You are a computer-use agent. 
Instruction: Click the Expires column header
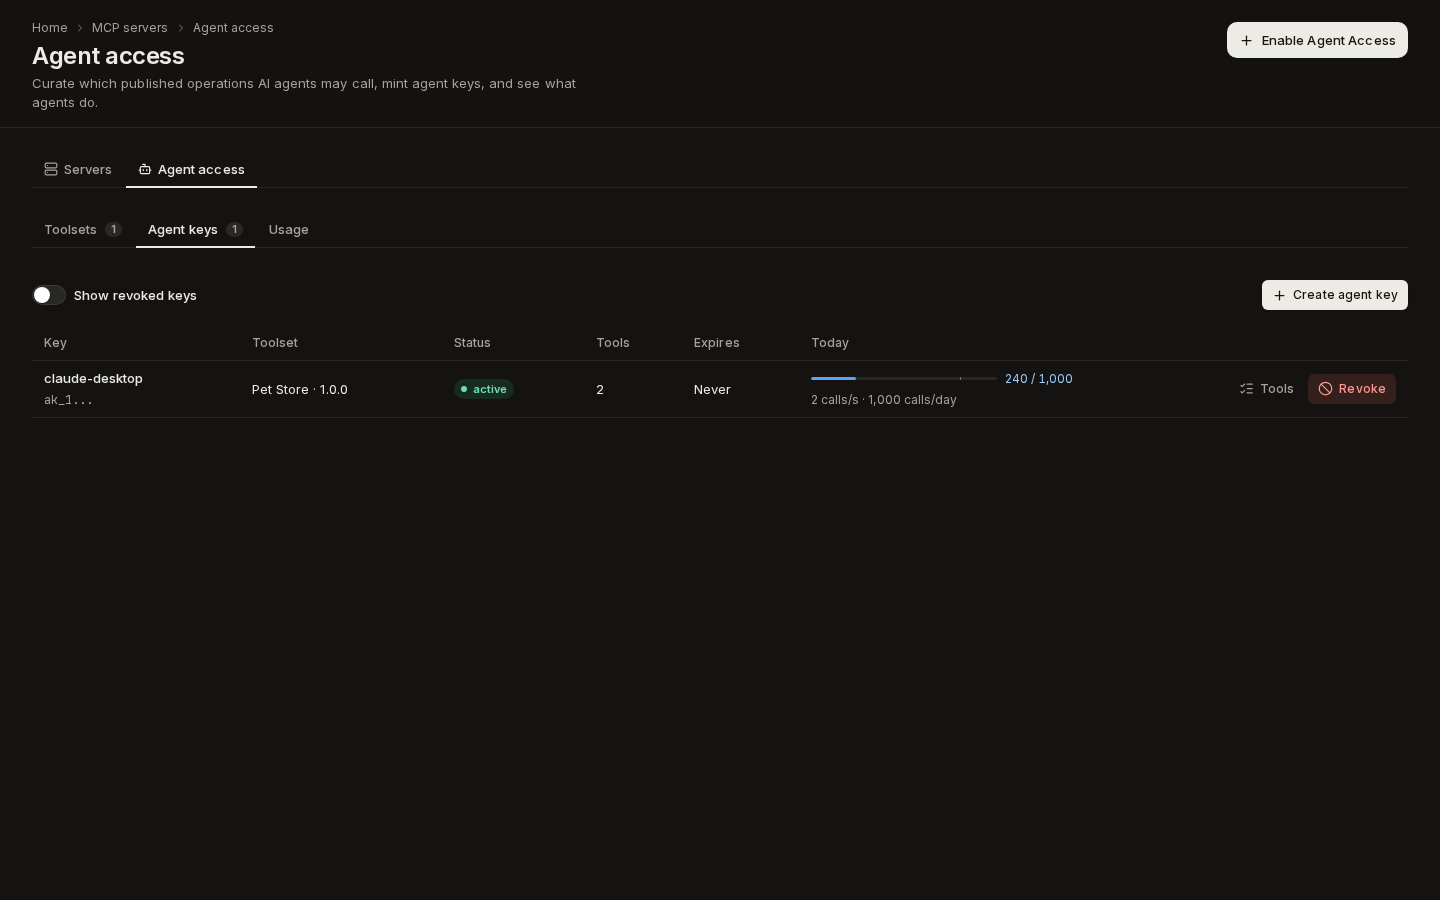(717, 342)
